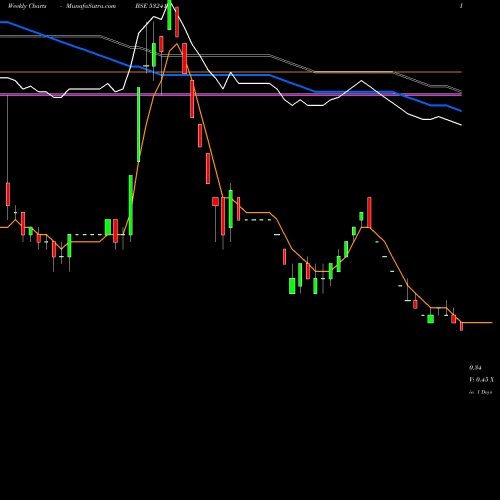Click the BSE stock code label
500x500 pixels.
point(151,6)
